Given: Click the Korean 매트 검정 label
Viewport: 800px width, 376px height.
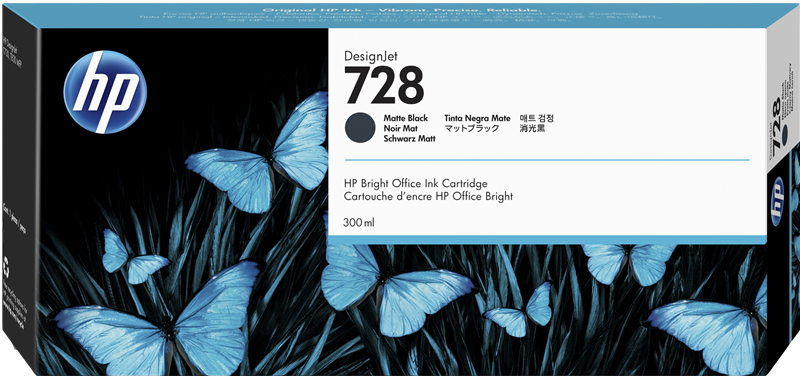Looking at the screenshot, I should [x=537, y=118].
